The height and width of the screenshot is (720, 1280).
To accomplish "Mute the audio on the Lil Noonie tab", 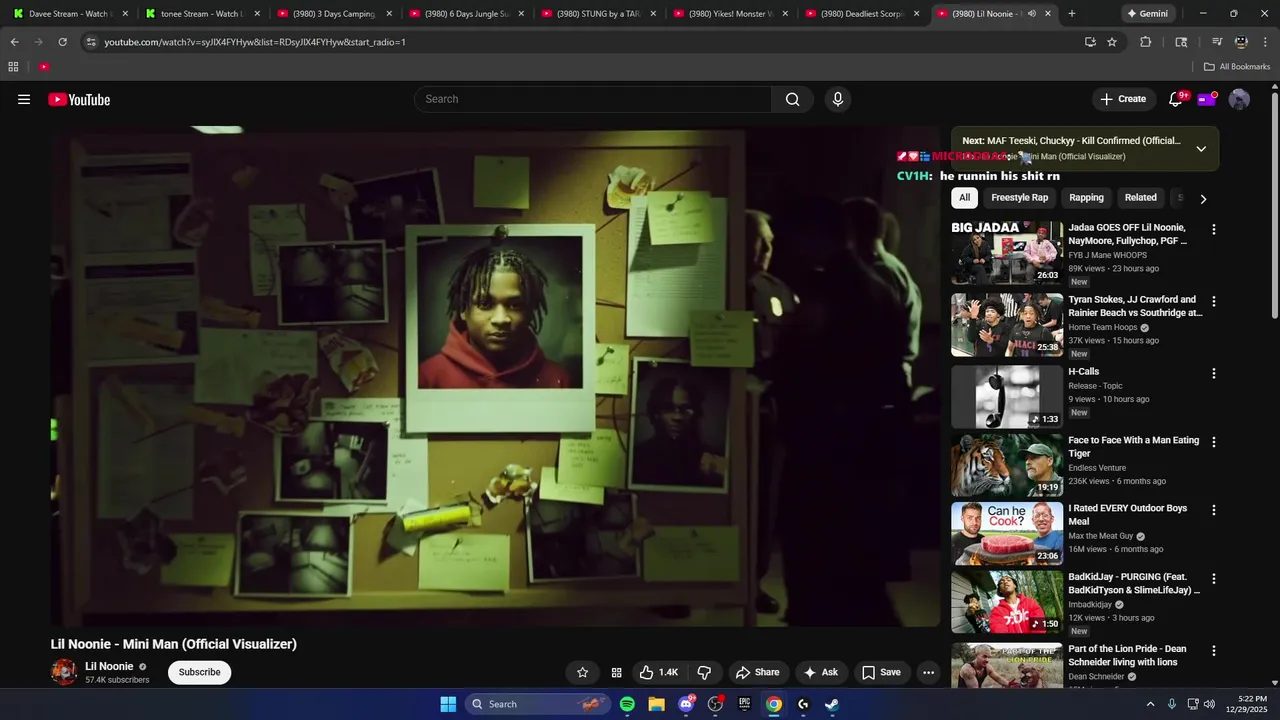I will coord(1031,14).
